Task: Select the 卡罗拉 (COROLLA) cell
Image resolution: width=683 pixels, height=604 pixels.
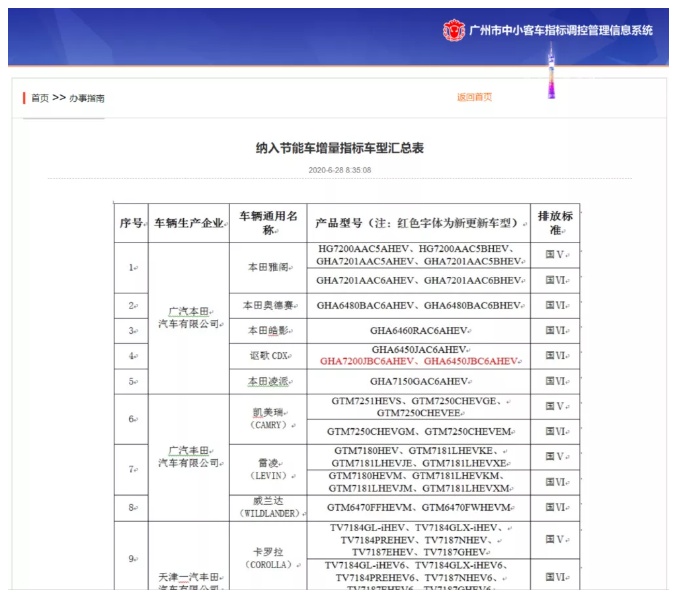Action: click(267, 556)
